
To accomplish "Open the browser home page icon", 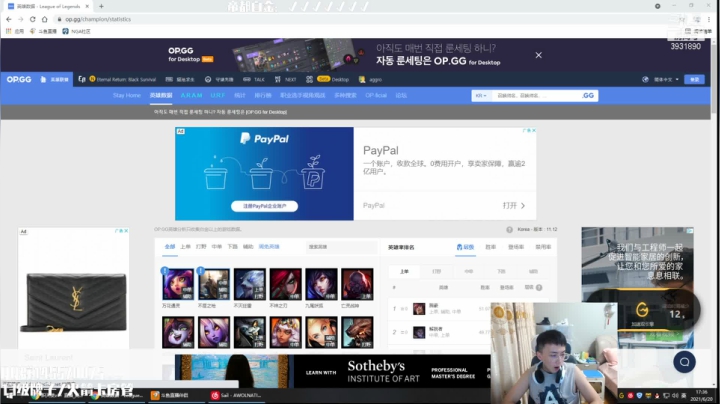I will pos(45,19).
